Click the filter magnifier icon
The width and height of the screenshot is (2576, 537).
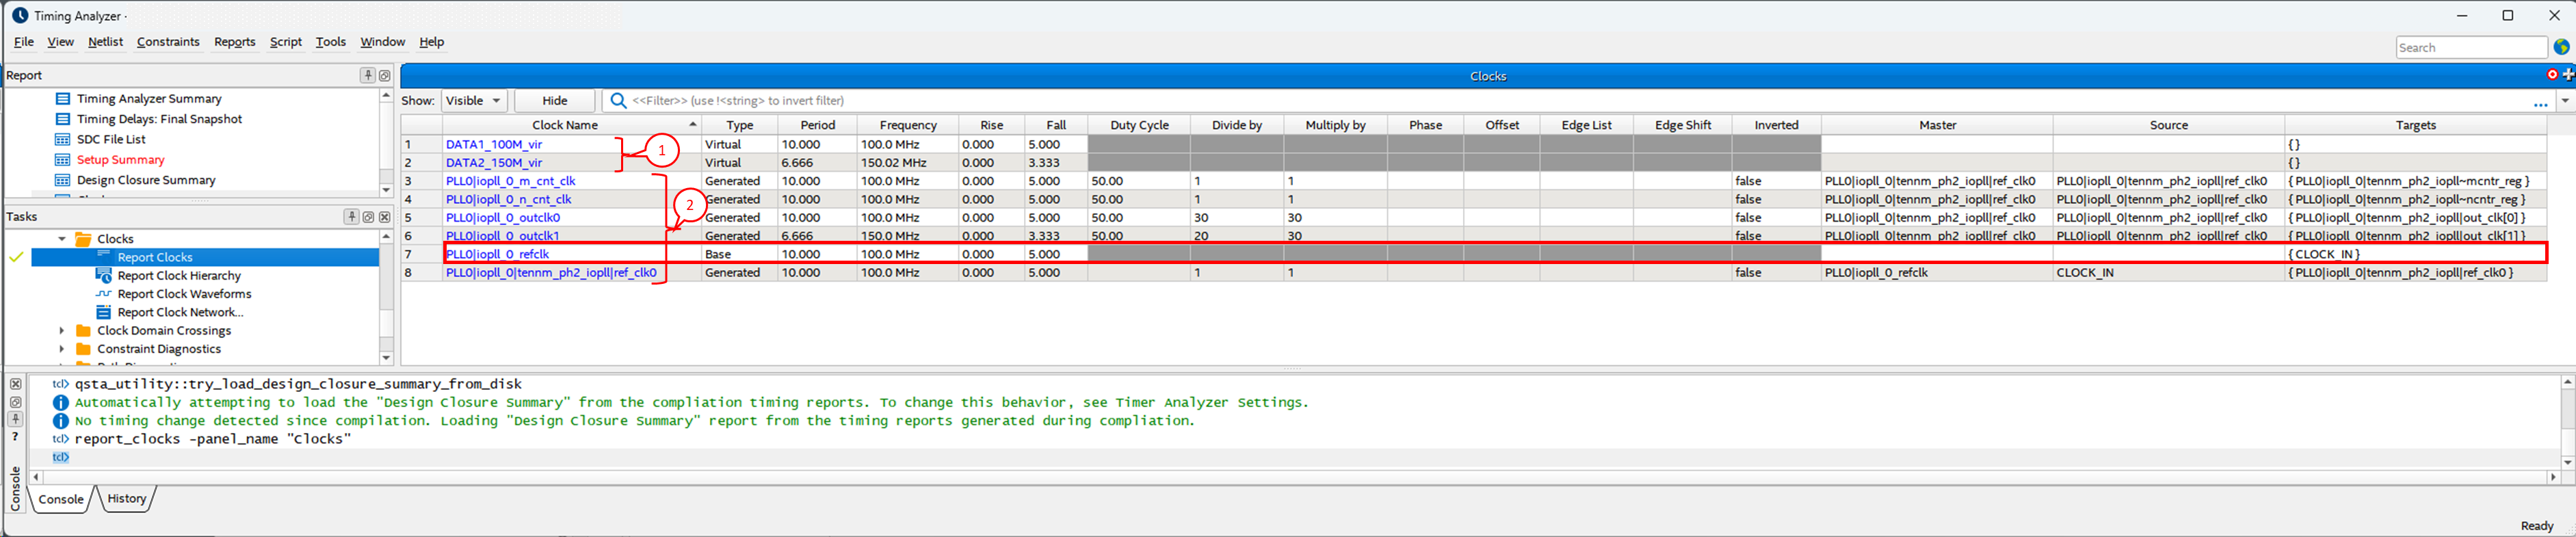tap(618, 100)
